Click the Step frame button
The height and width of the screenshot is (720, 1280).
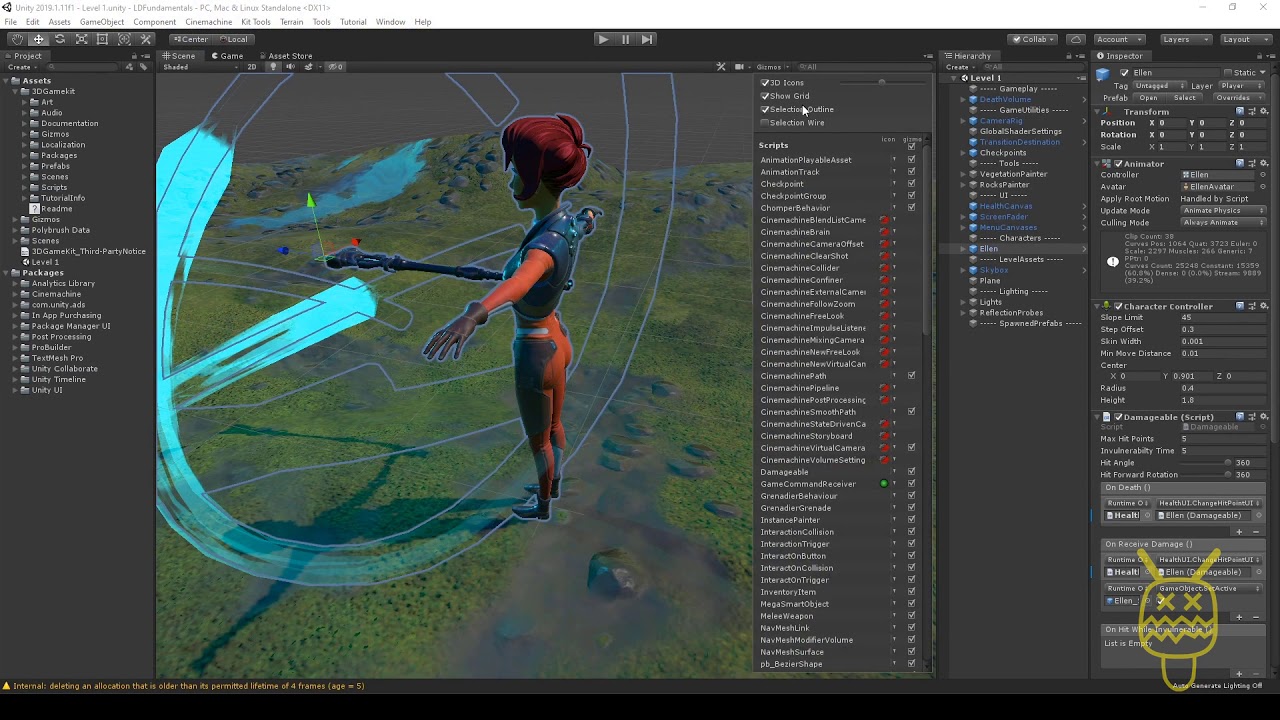coord(647,39)
